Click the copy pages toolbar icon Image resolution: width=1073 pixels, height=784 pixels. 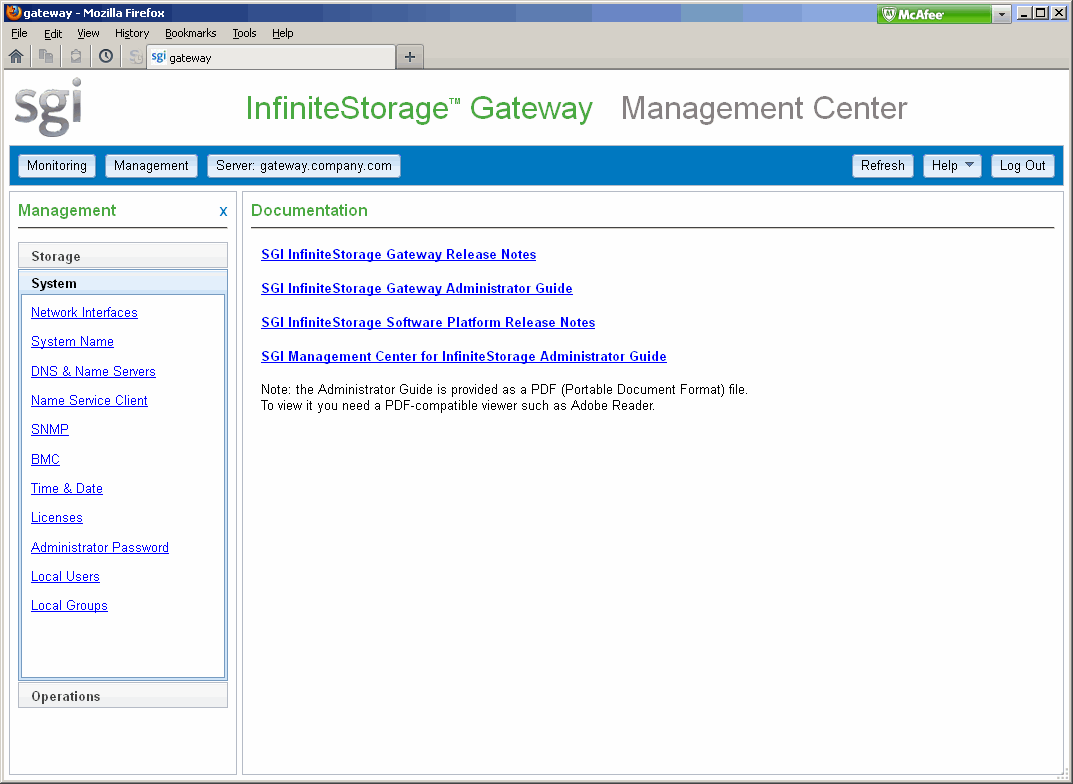coord(46,56)
